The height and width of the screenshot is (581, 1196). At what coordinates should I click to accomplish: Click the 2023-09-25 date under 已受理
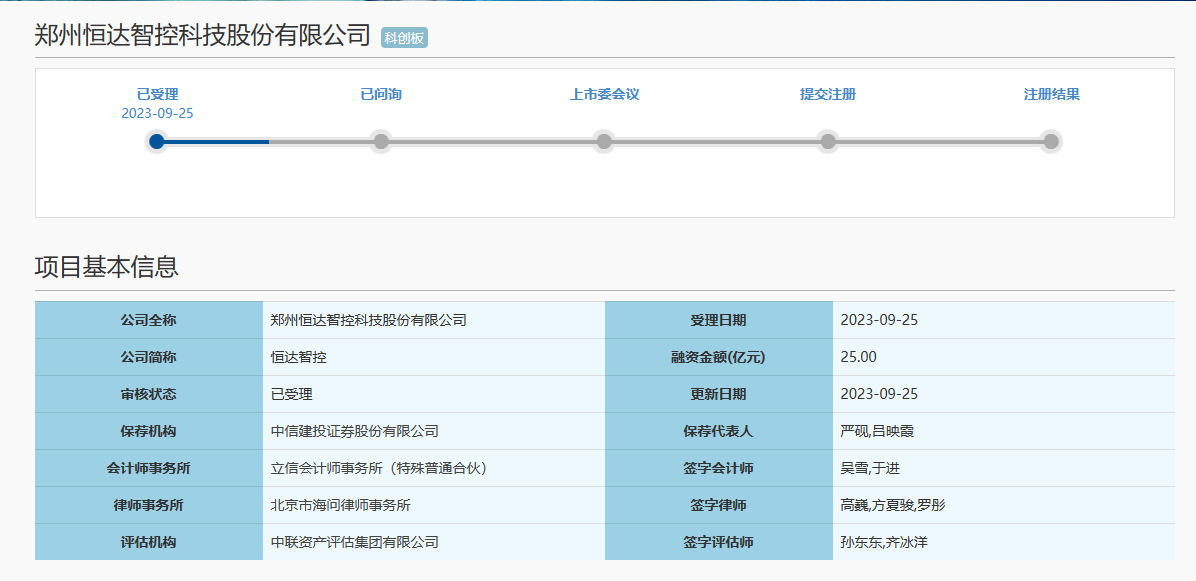click(157, 113)
